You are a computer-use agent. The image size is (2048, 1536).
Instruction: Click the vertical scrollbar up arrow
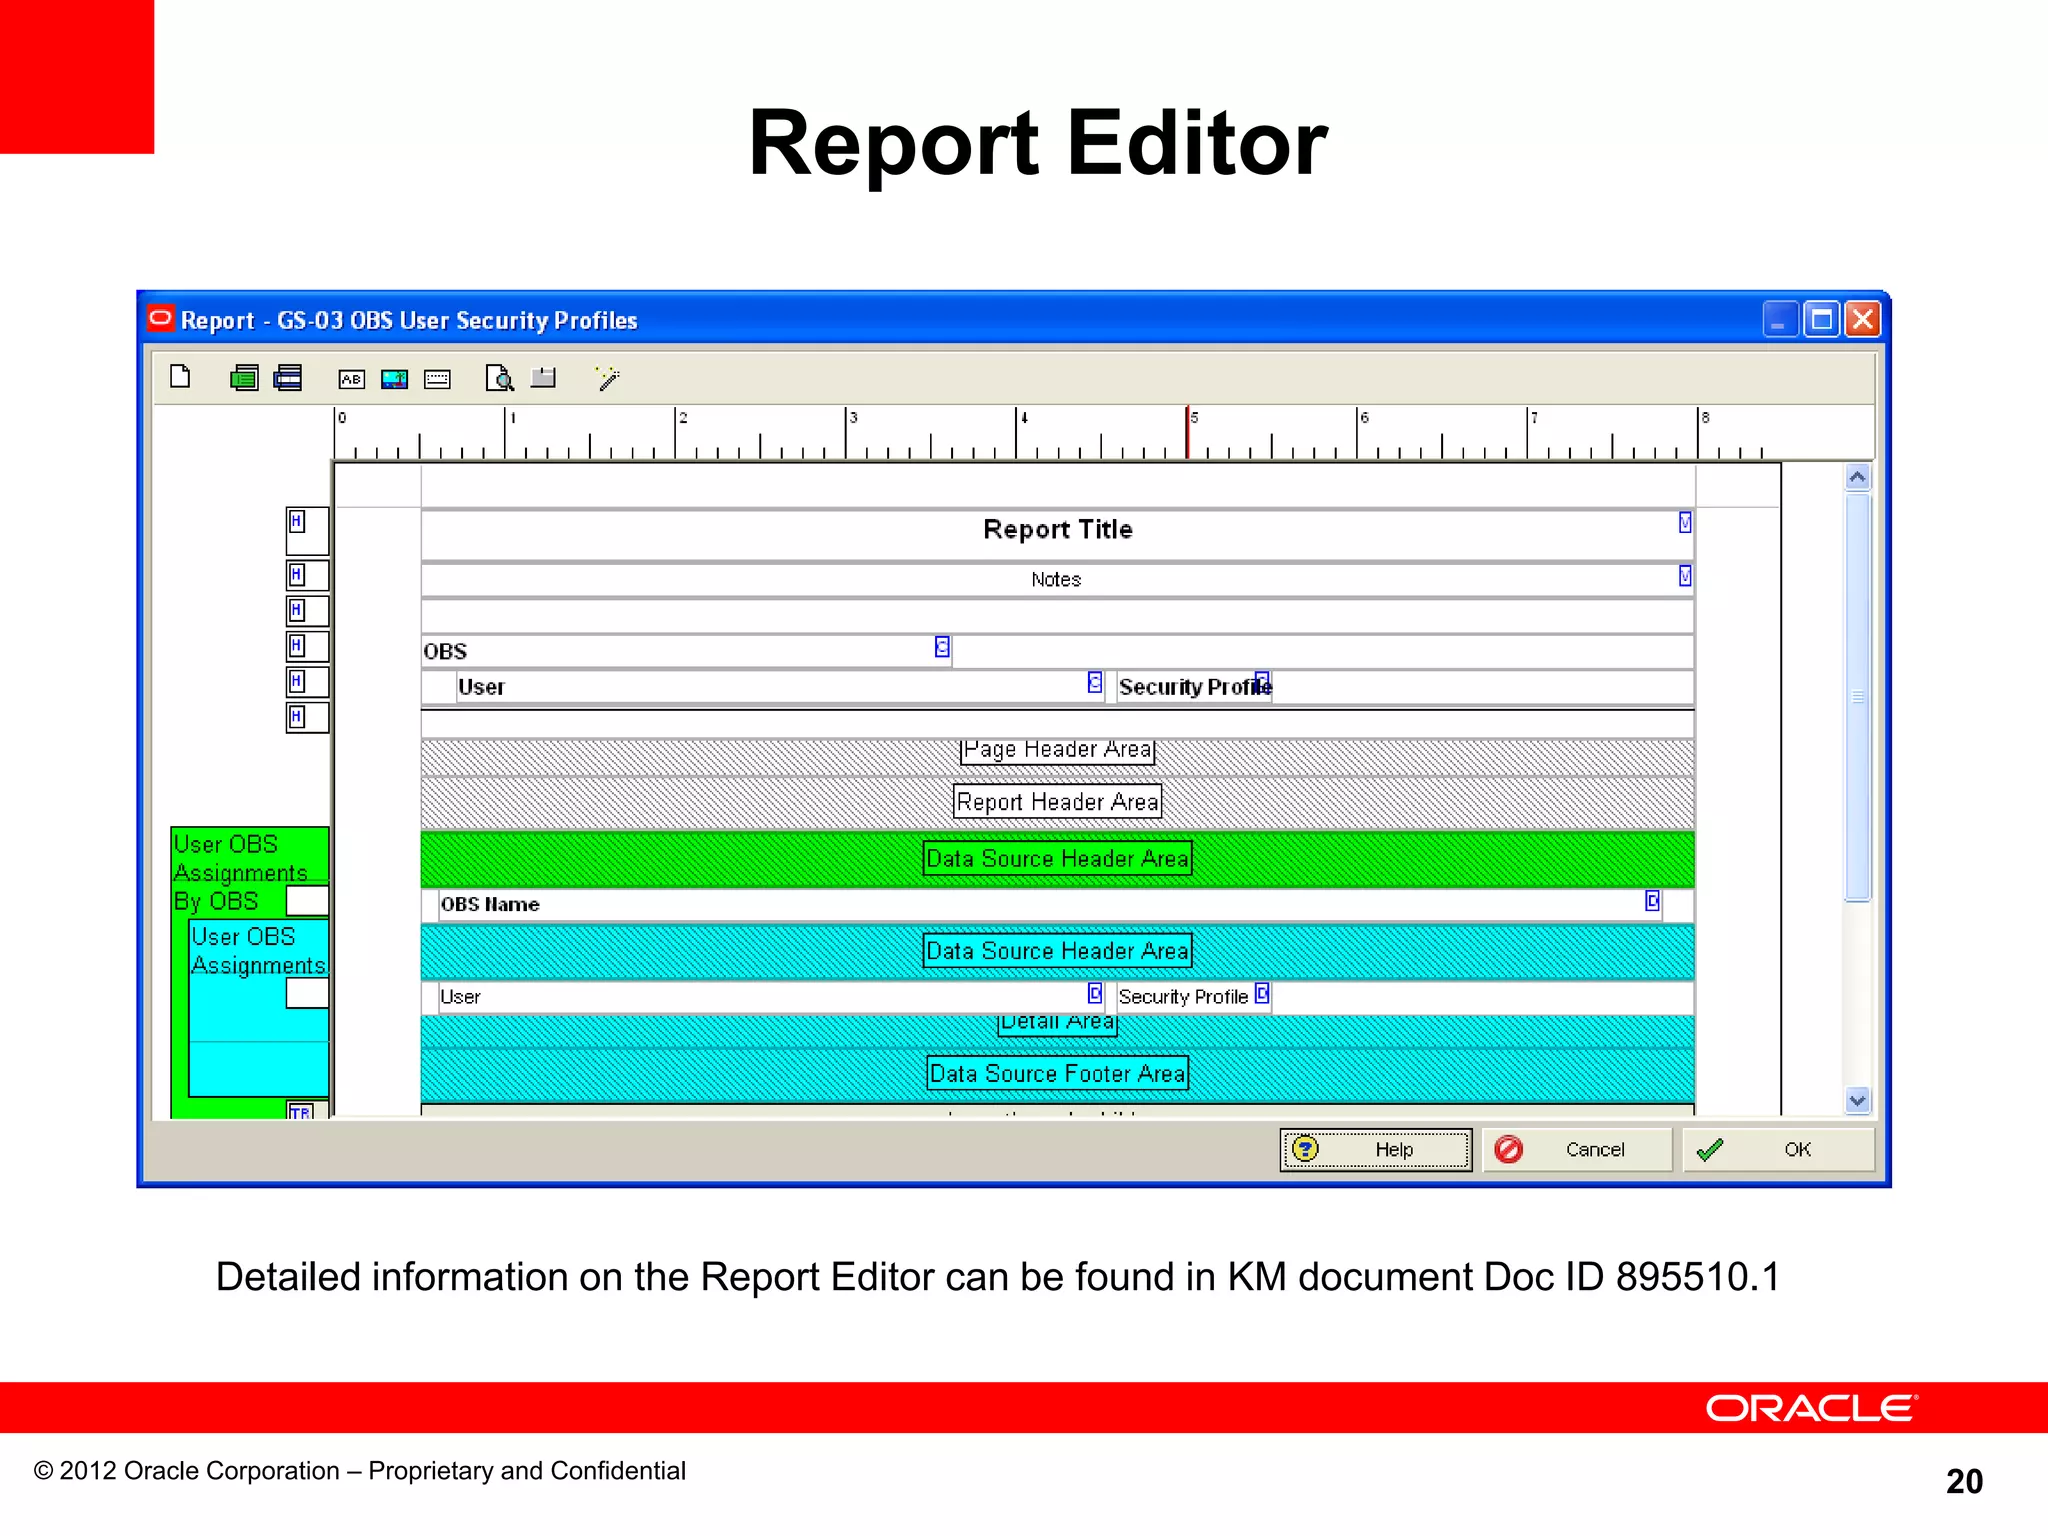click(1858, 478)
